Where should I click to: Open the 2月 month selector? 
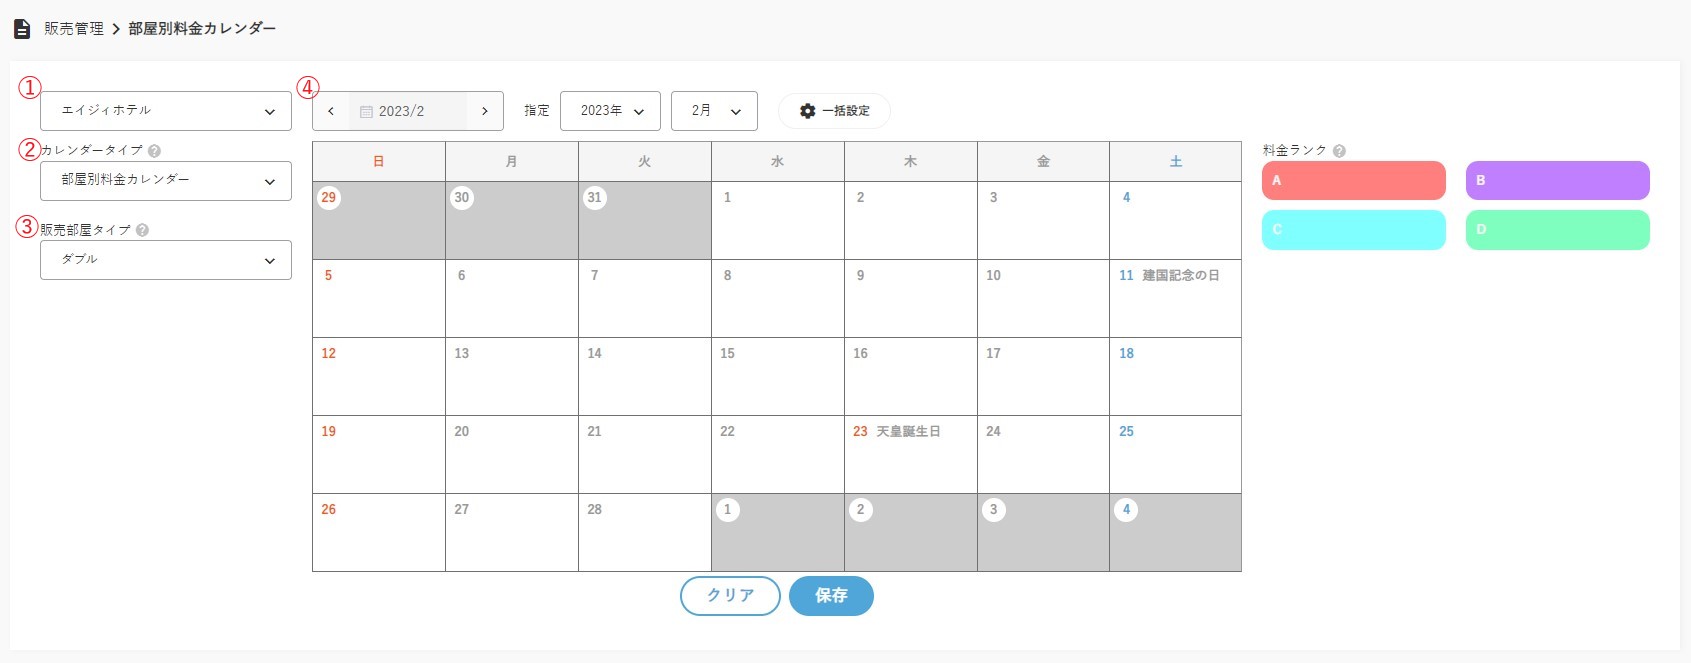(x=714, y=111)
